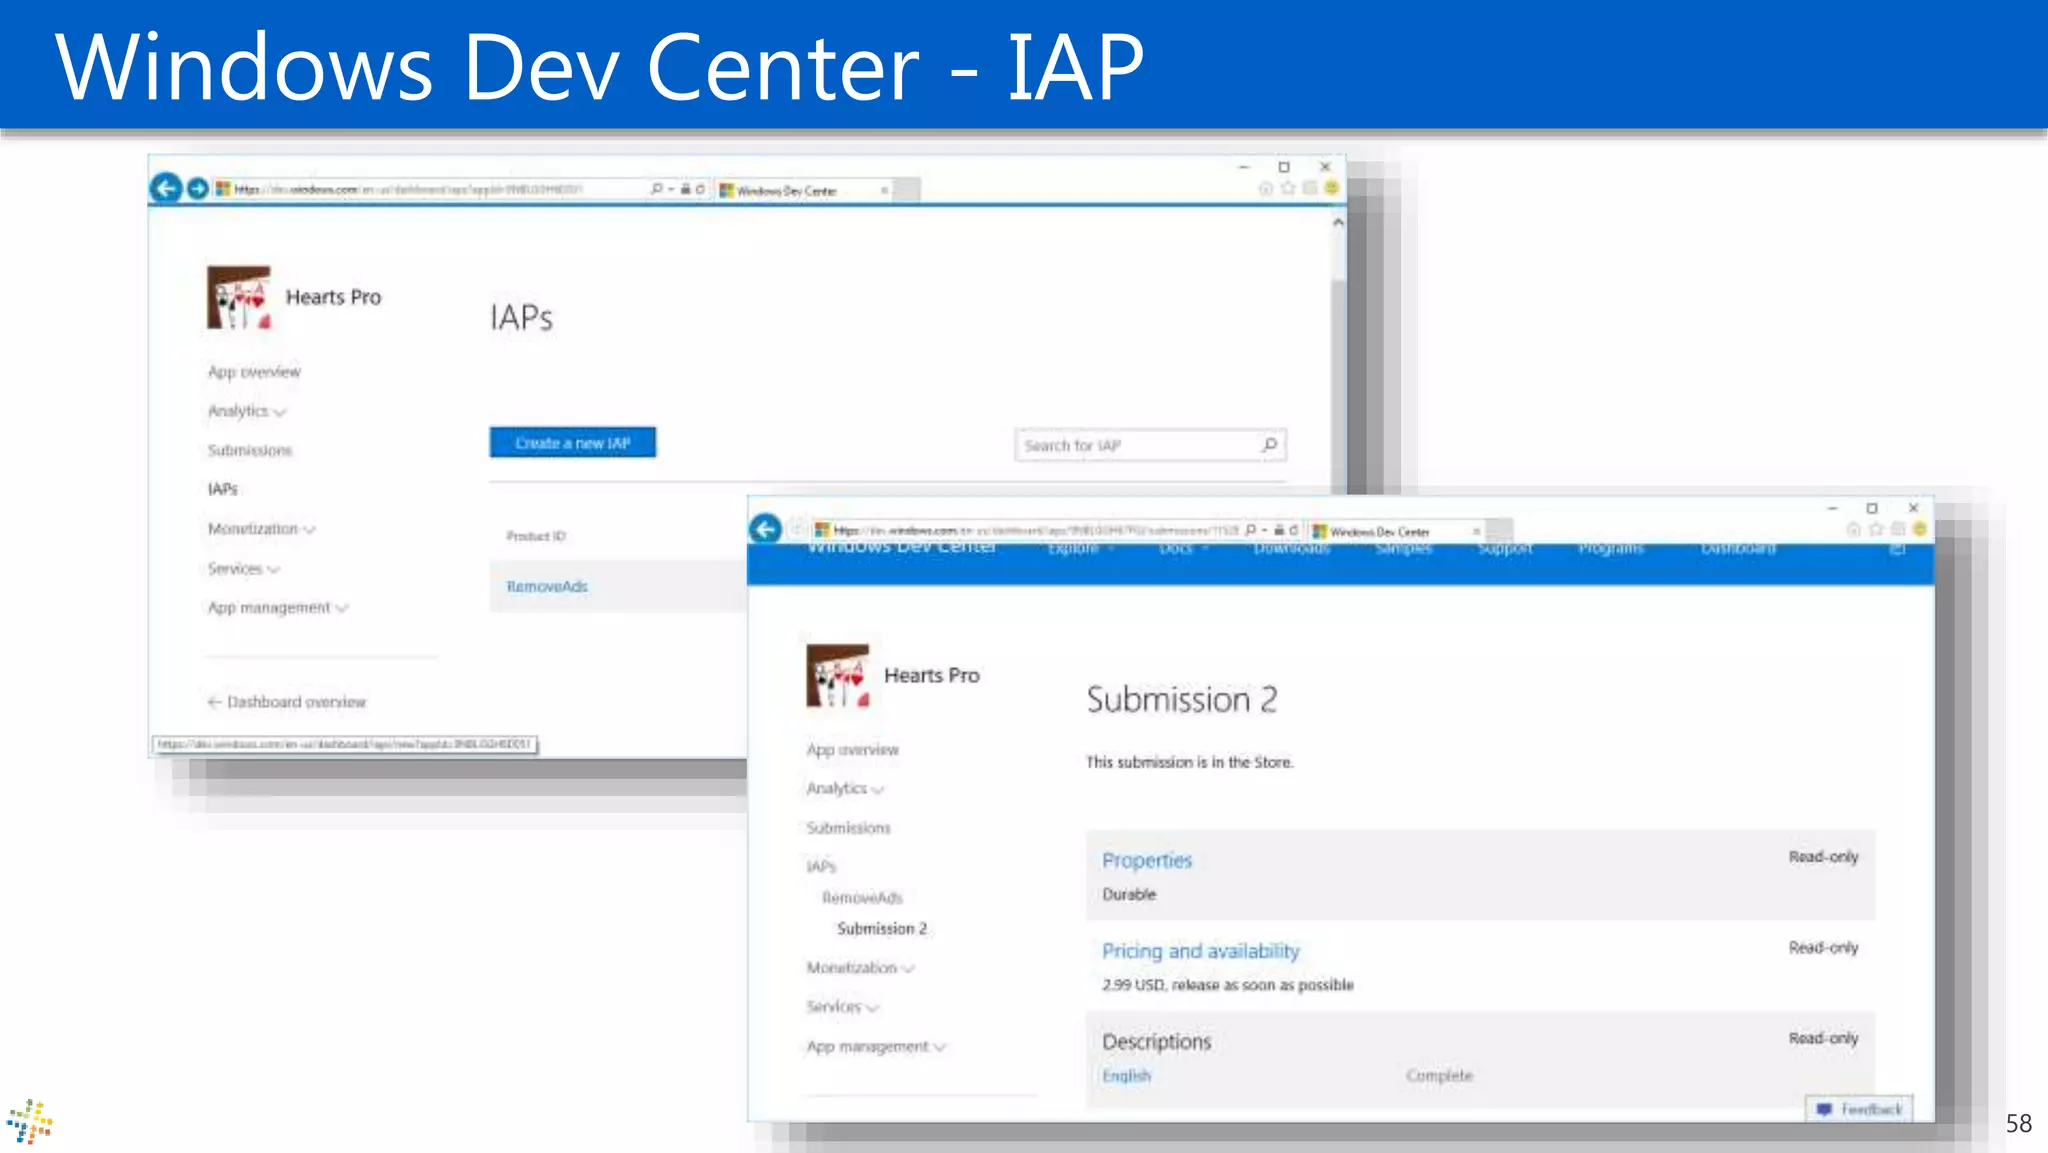Open the Support menu in the blue navbar
The width and height of the screenshot is (2048, 1153).
point(1505,549)
